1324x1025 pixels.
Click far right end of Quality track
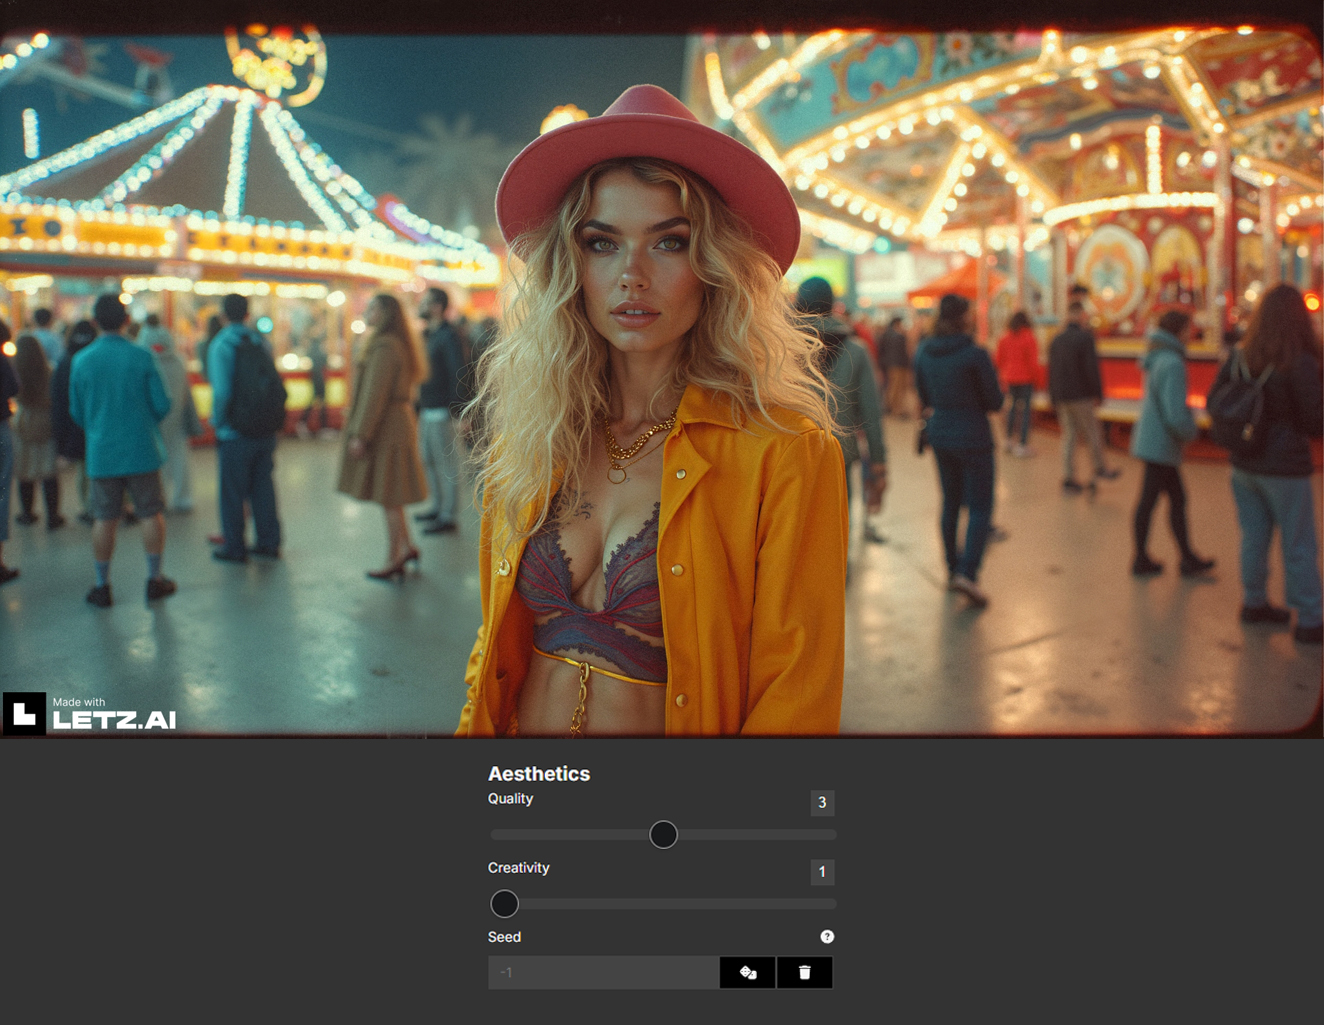coord(831,834)
